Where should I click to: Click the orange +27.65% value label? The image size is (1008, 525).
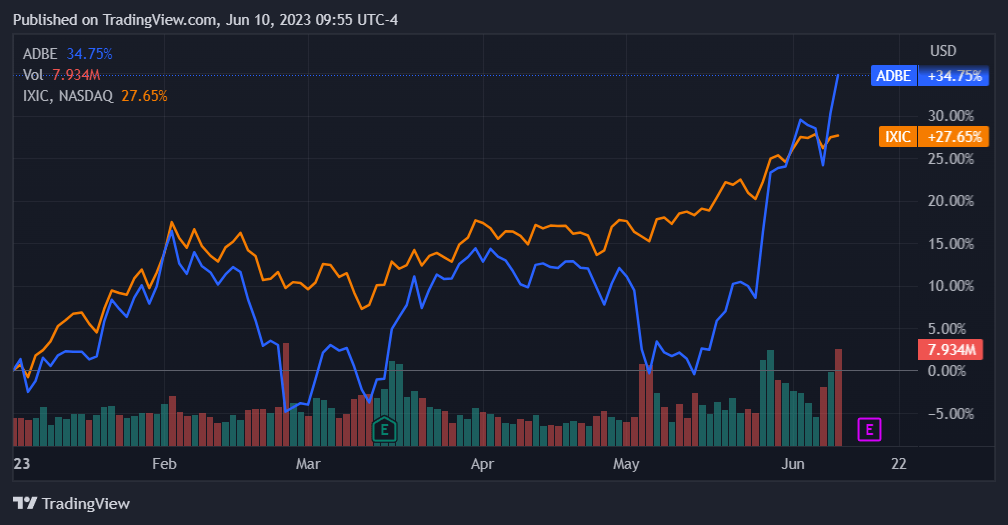(x=954, y=137)
